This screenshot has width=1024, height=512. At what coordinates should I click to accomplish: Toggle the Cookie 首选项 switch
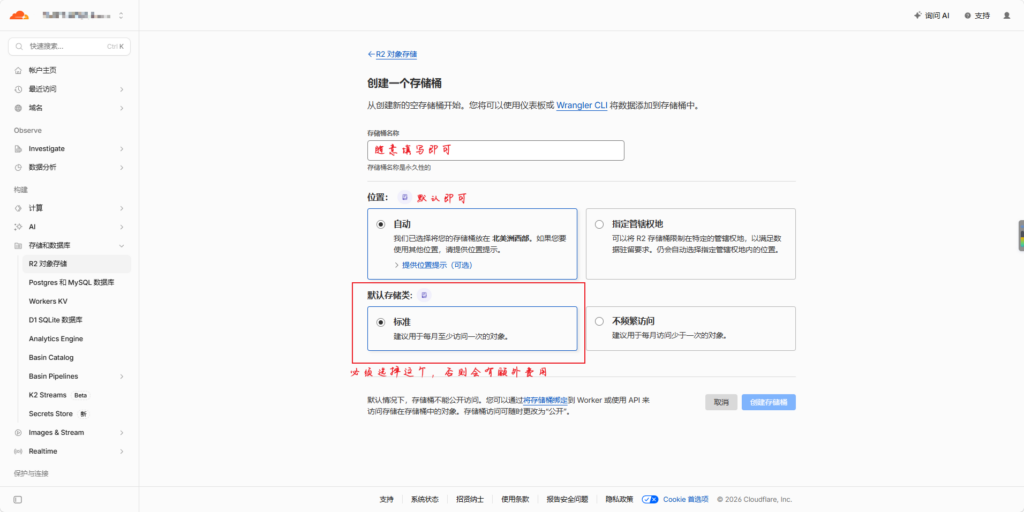tap(650, 499)
